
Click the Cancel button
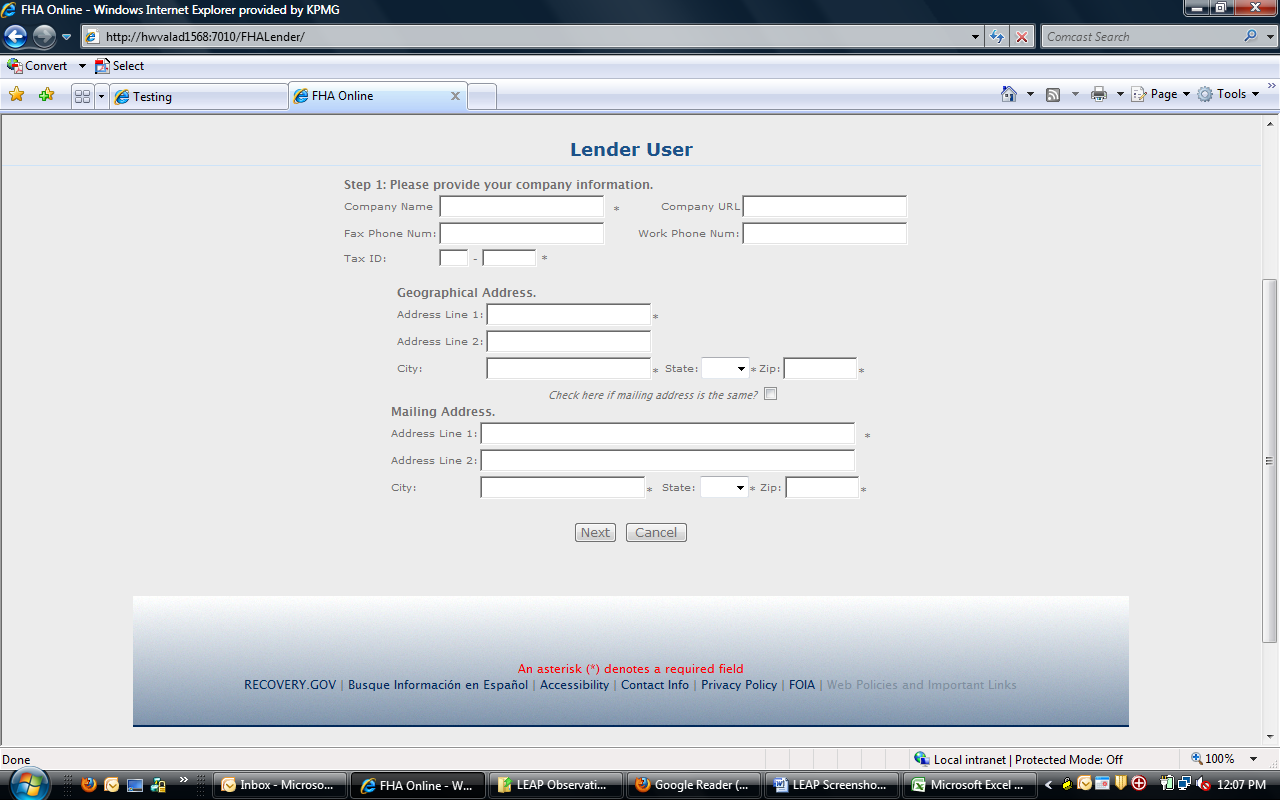656,533
